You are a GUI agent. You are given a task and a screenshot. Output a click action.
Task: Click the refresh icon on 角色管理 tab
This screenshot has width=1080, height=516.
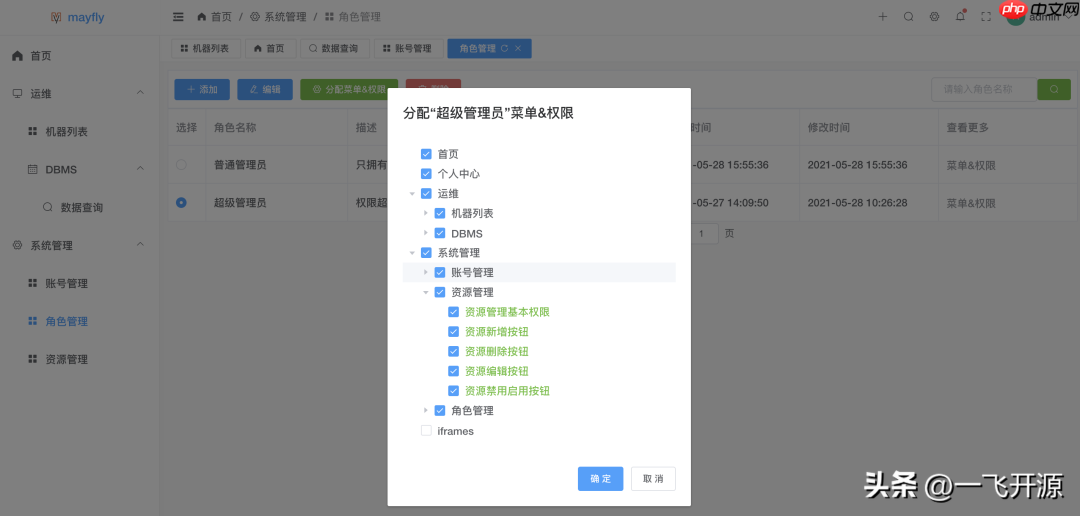[x=505, y=48]
